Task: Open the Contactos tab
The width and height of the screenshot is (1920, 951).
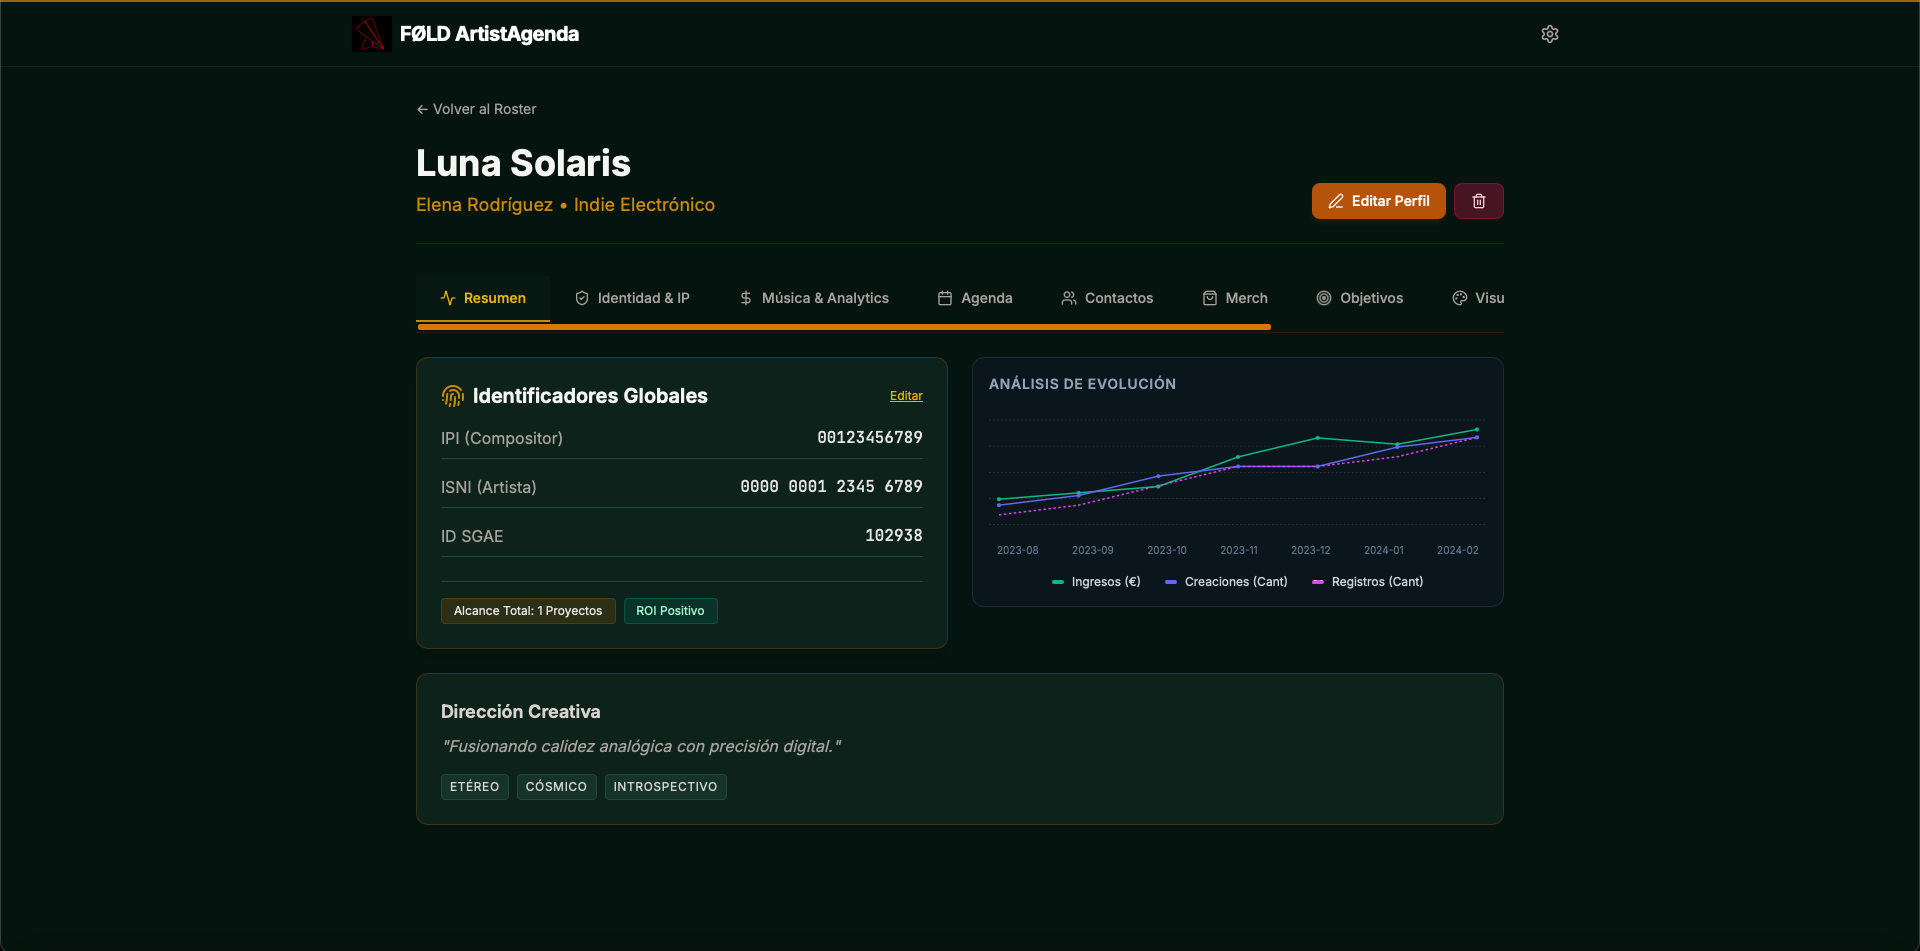Action: tap(1107, 298)
